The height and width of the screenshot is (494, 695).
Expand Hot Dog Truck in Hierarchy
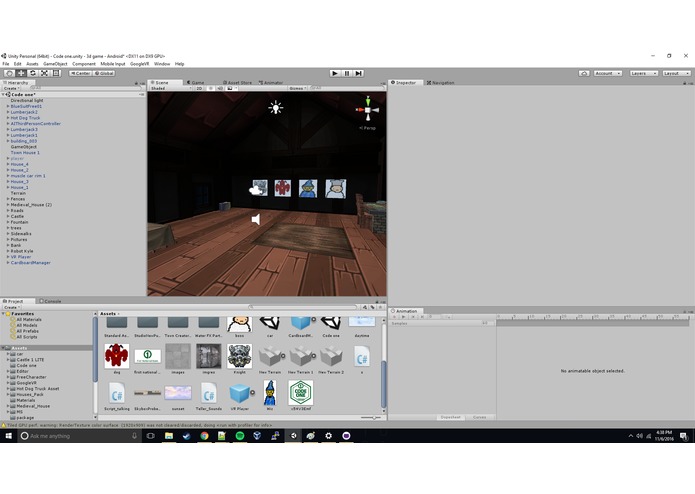click(8, 118)
